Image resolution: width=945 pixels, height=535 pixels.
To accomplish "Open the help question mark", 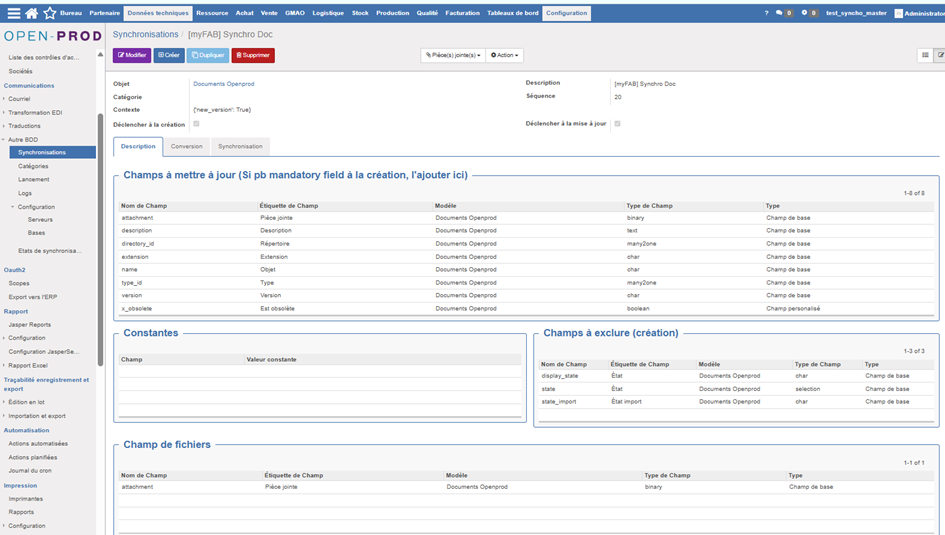I will [767, 13].
